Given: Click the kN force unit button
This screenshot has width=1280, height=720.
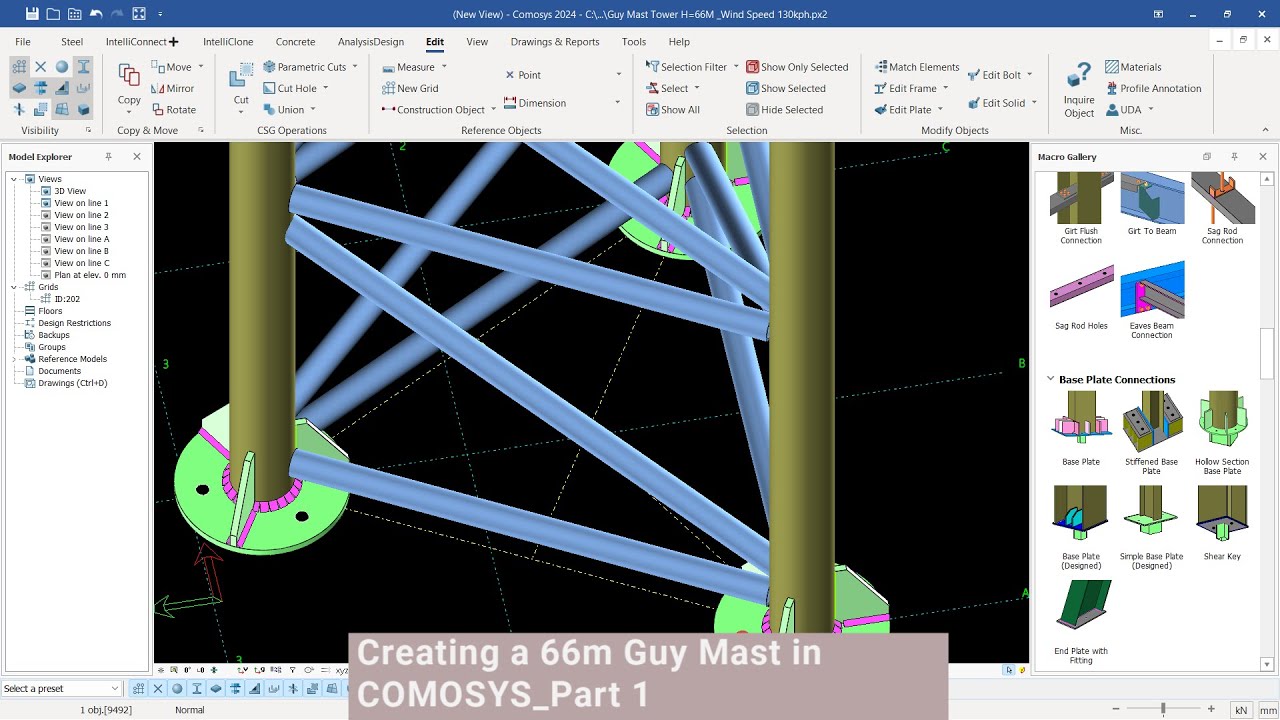Looking at the screenshot, I should pos(1241,710).
